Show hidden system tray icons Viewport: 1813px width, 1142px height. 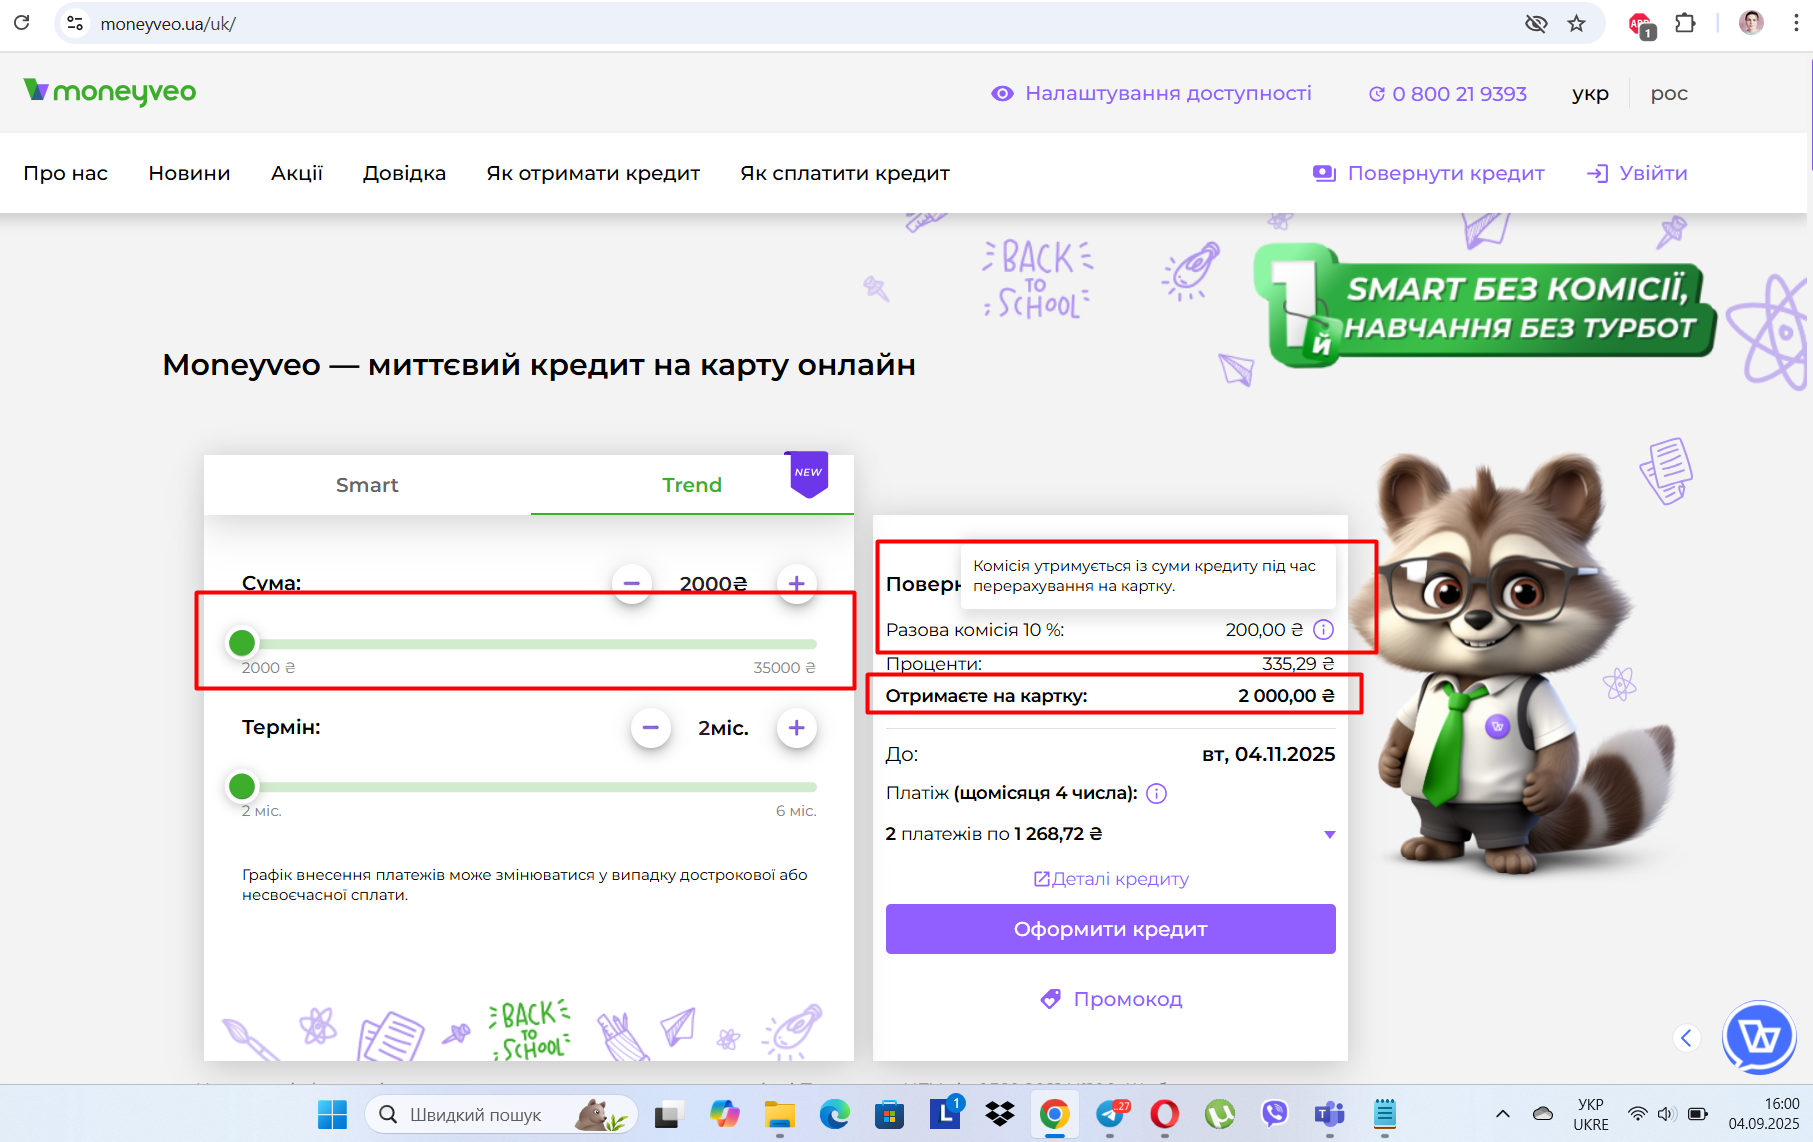click(1502, 1114)
